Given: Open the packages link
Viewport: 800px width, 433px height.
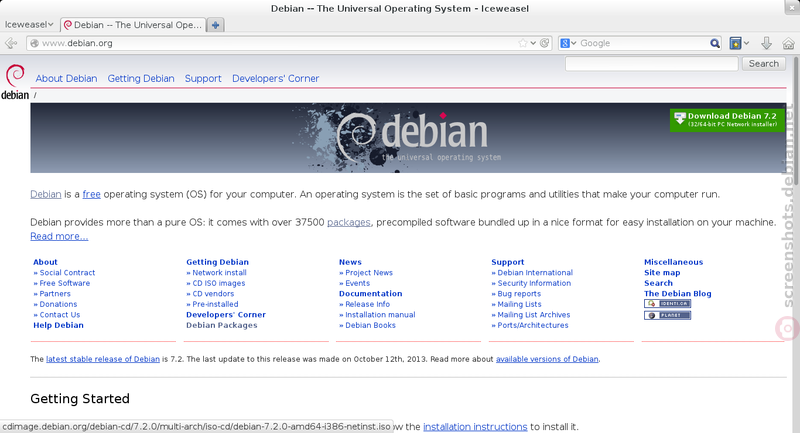Looking at the screenshot, I should (x=348, y=222).
